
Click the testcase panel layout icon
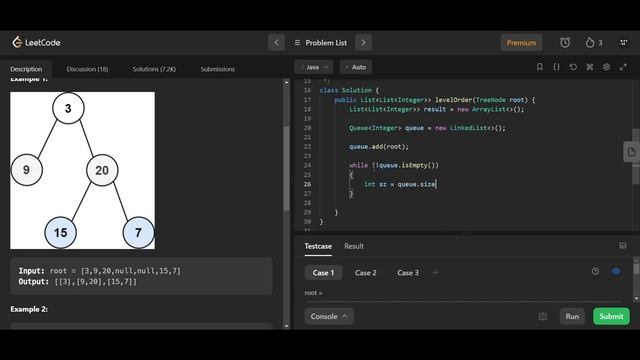(623, 246)
